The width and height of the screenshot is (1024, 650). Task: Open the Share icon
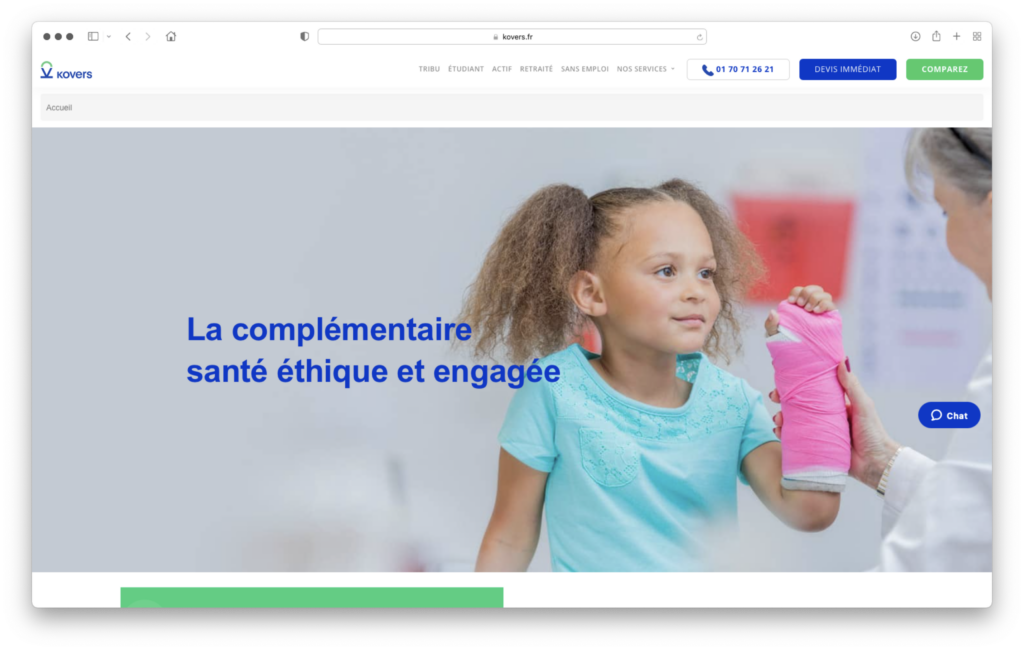(936, 36)
